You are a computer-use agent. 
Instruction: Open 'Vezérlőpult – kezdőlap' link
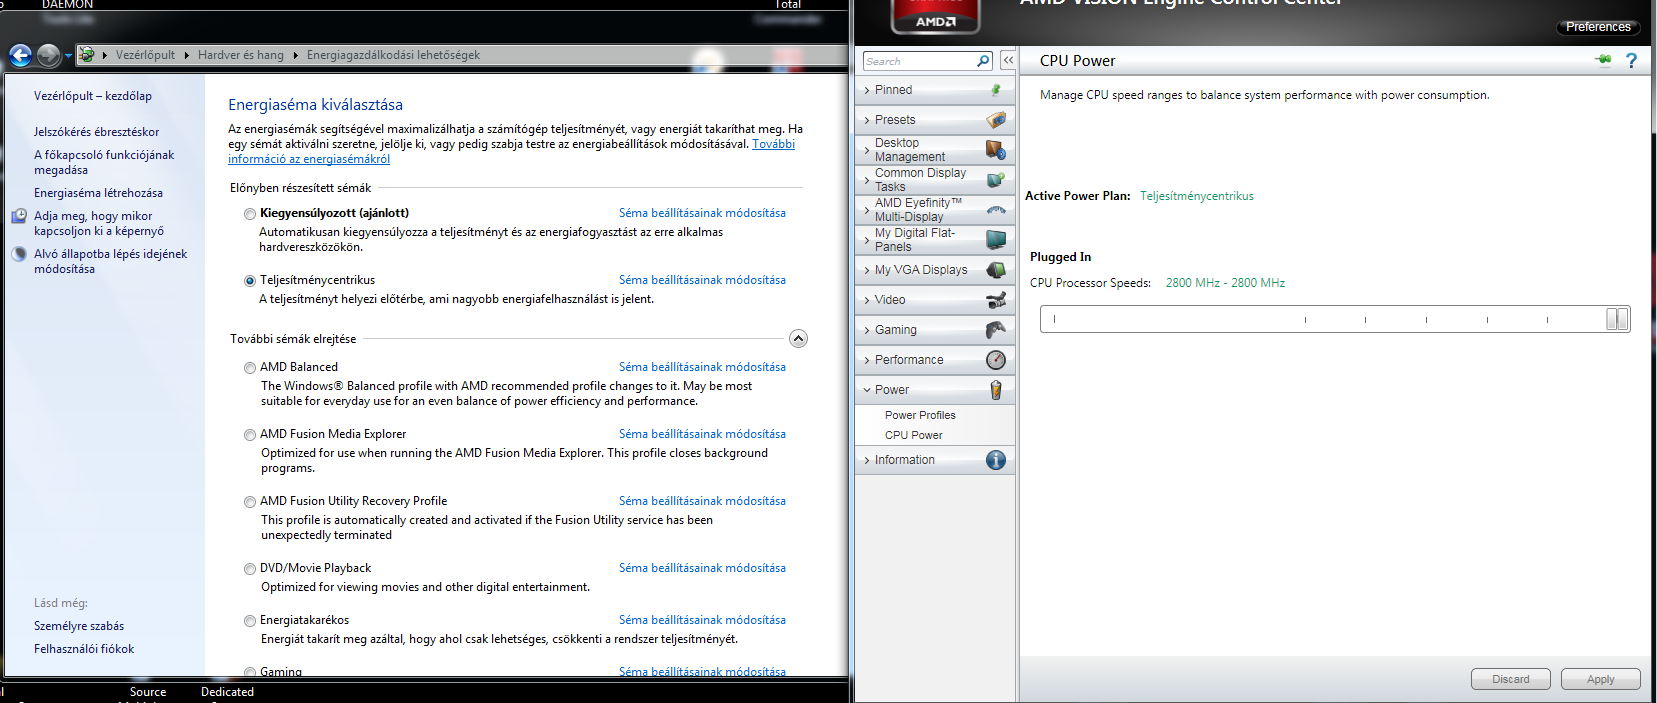coord(93,96)
